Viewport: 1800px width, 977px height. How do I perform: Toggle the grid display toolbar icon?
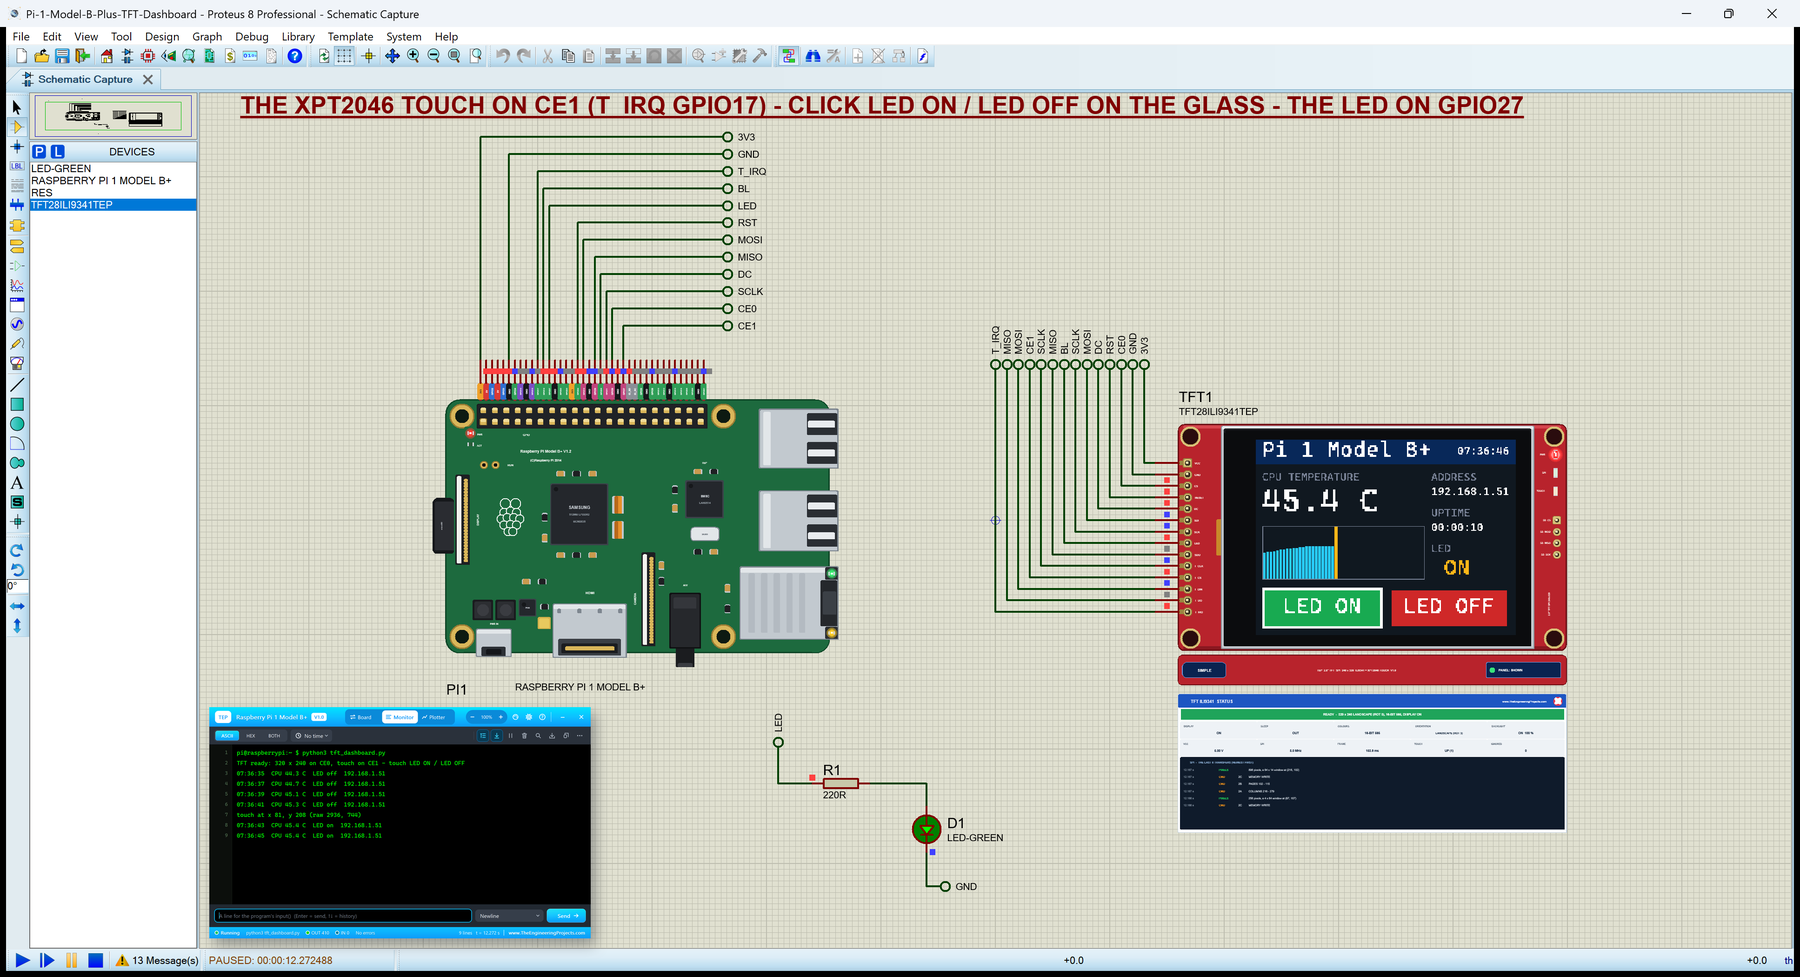(x=344, y=56)
